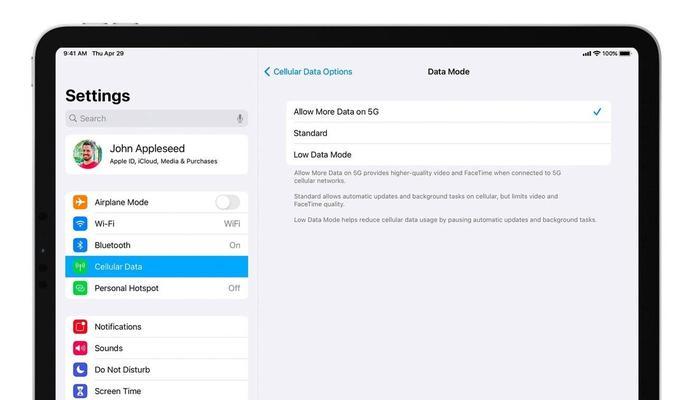Screen dimensions: 693x400
Task: Tap the Low Data Mode description text
Action: point(445,220)
